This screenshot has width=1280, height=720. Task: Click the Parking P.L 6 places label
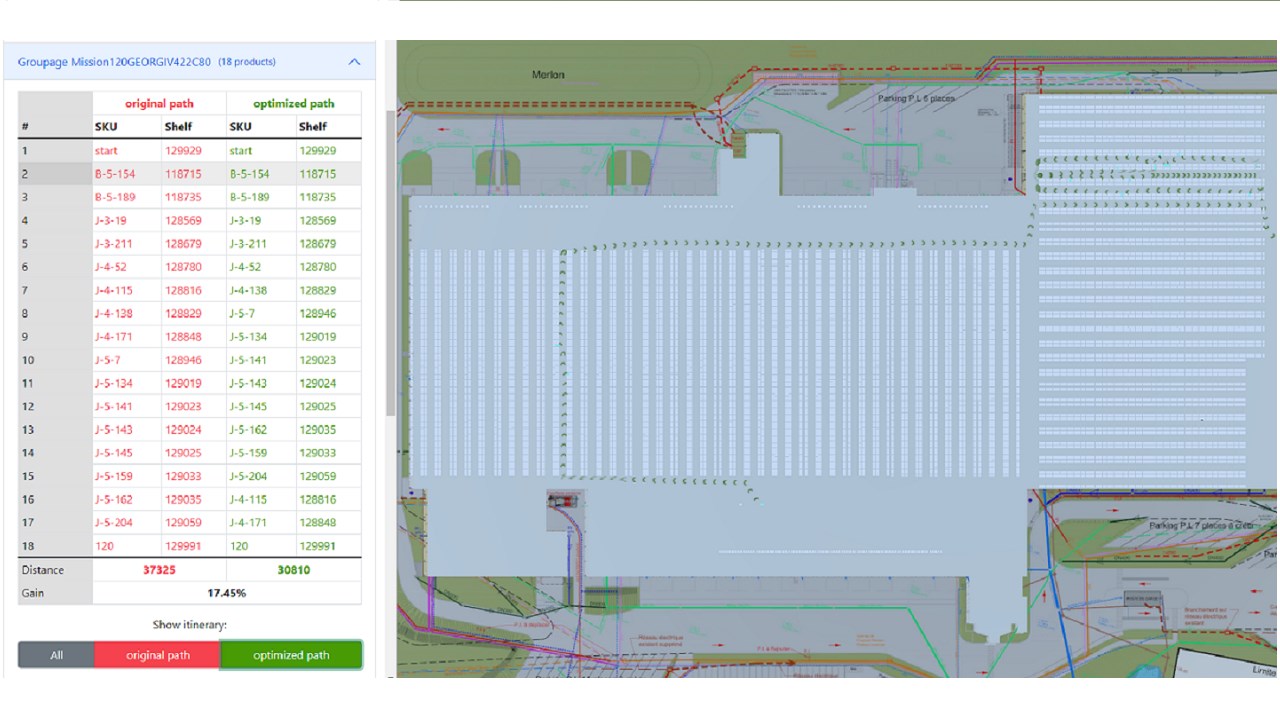(916, 99)
